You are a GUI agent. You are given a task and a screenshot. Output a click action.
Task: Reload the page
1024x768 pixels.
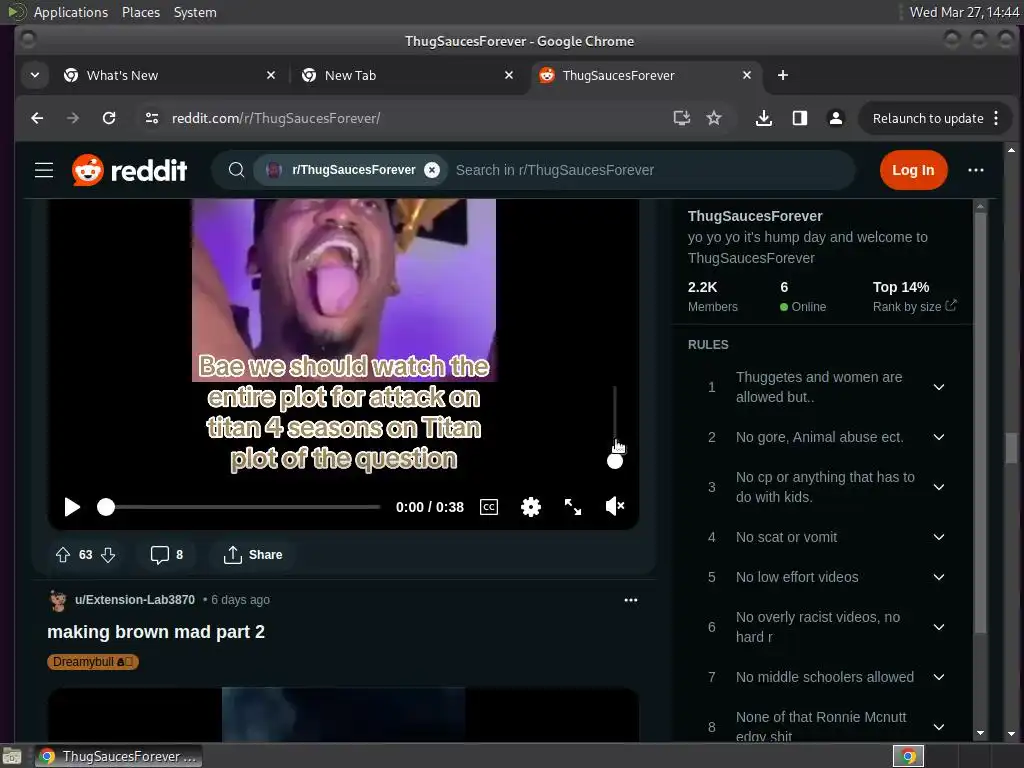[x=109, y=118]
